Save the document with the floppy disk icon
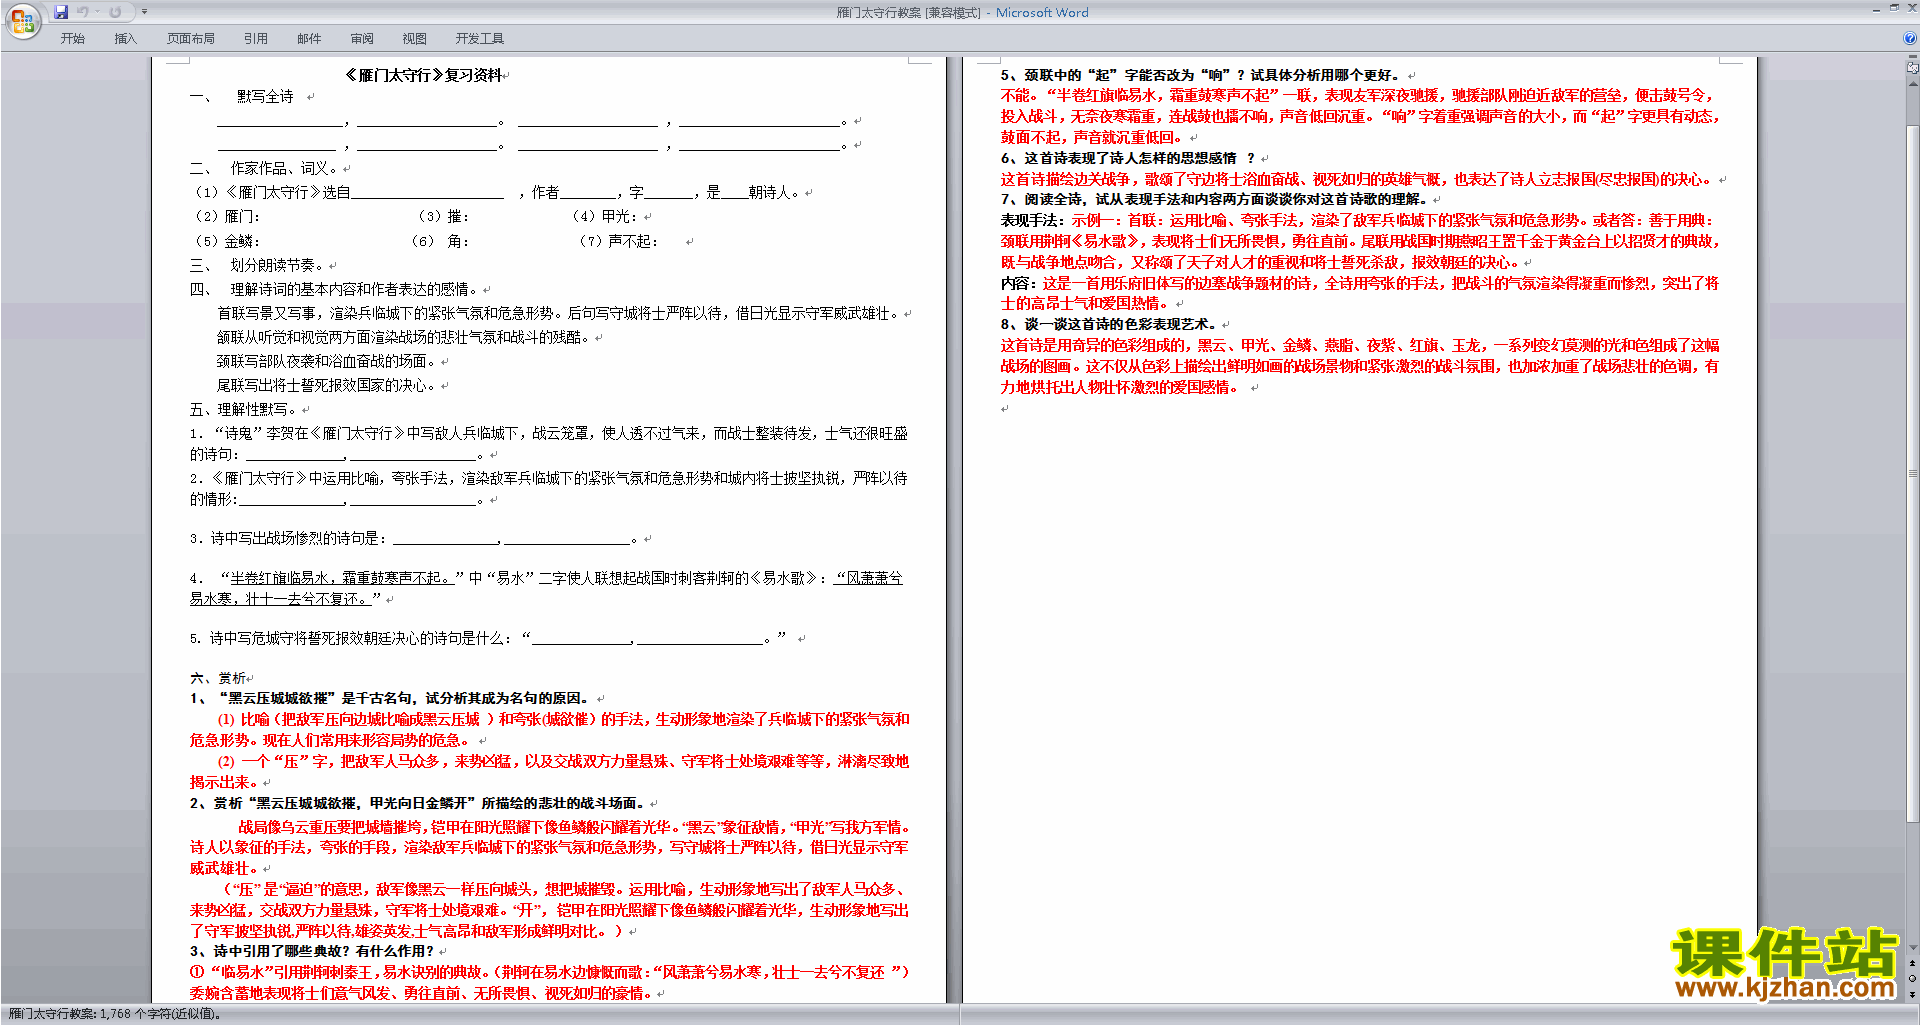 [x=61, y=12]
